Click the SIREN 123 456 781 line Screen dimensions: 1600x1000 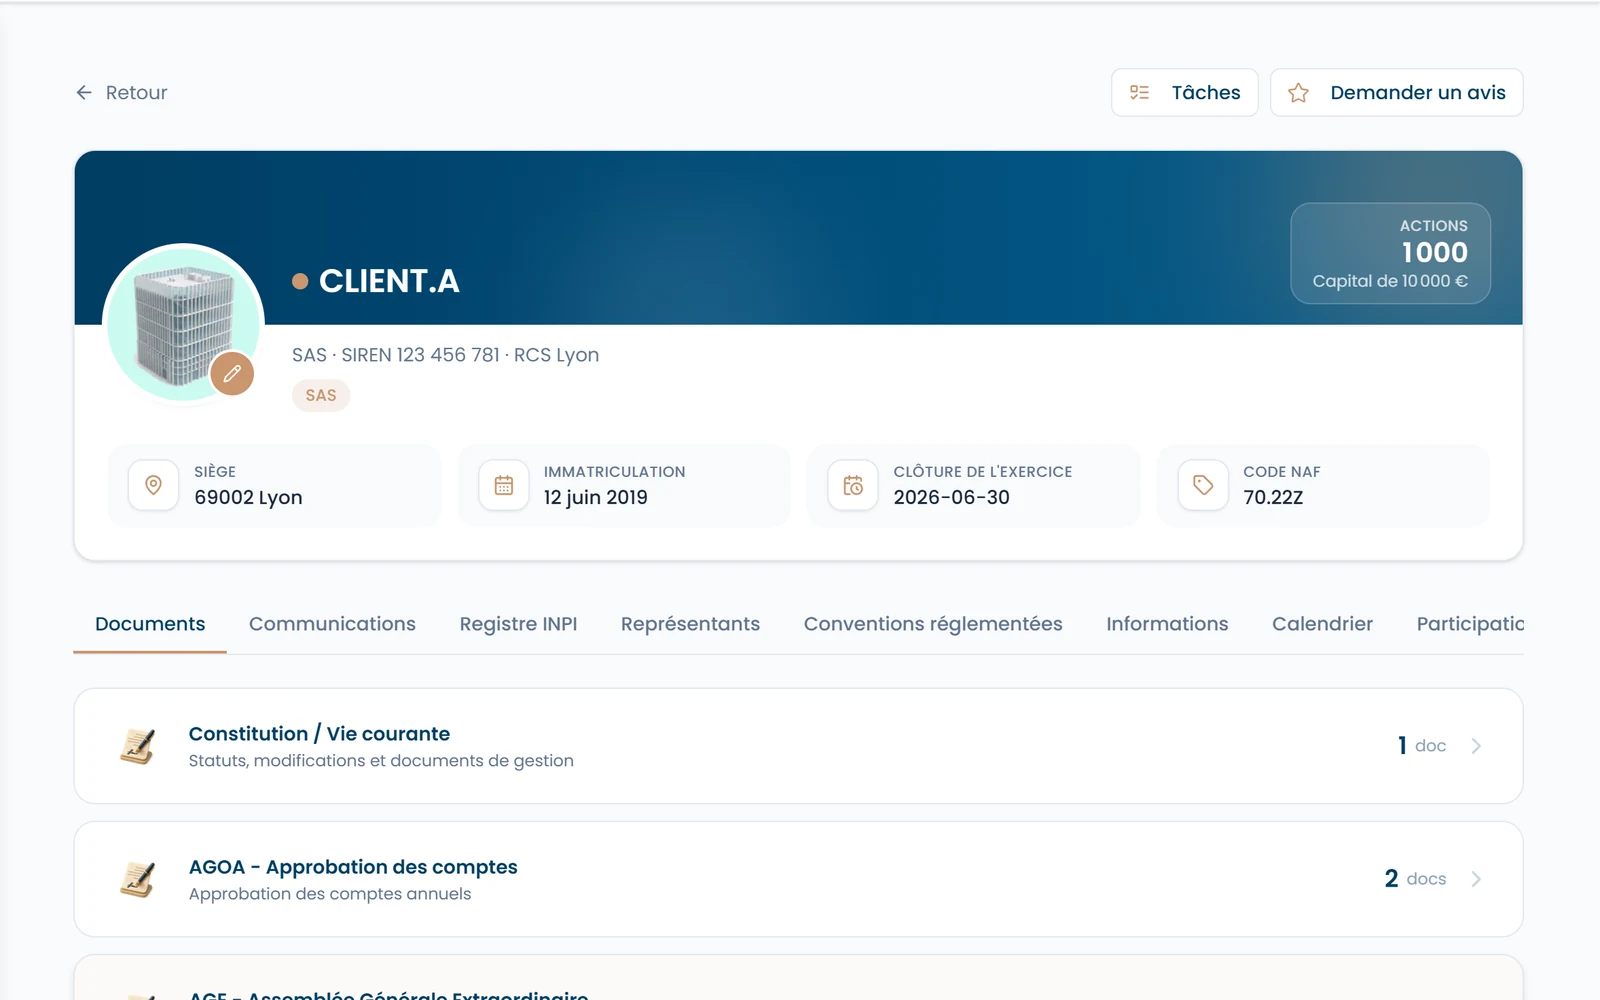pos(445,355)
